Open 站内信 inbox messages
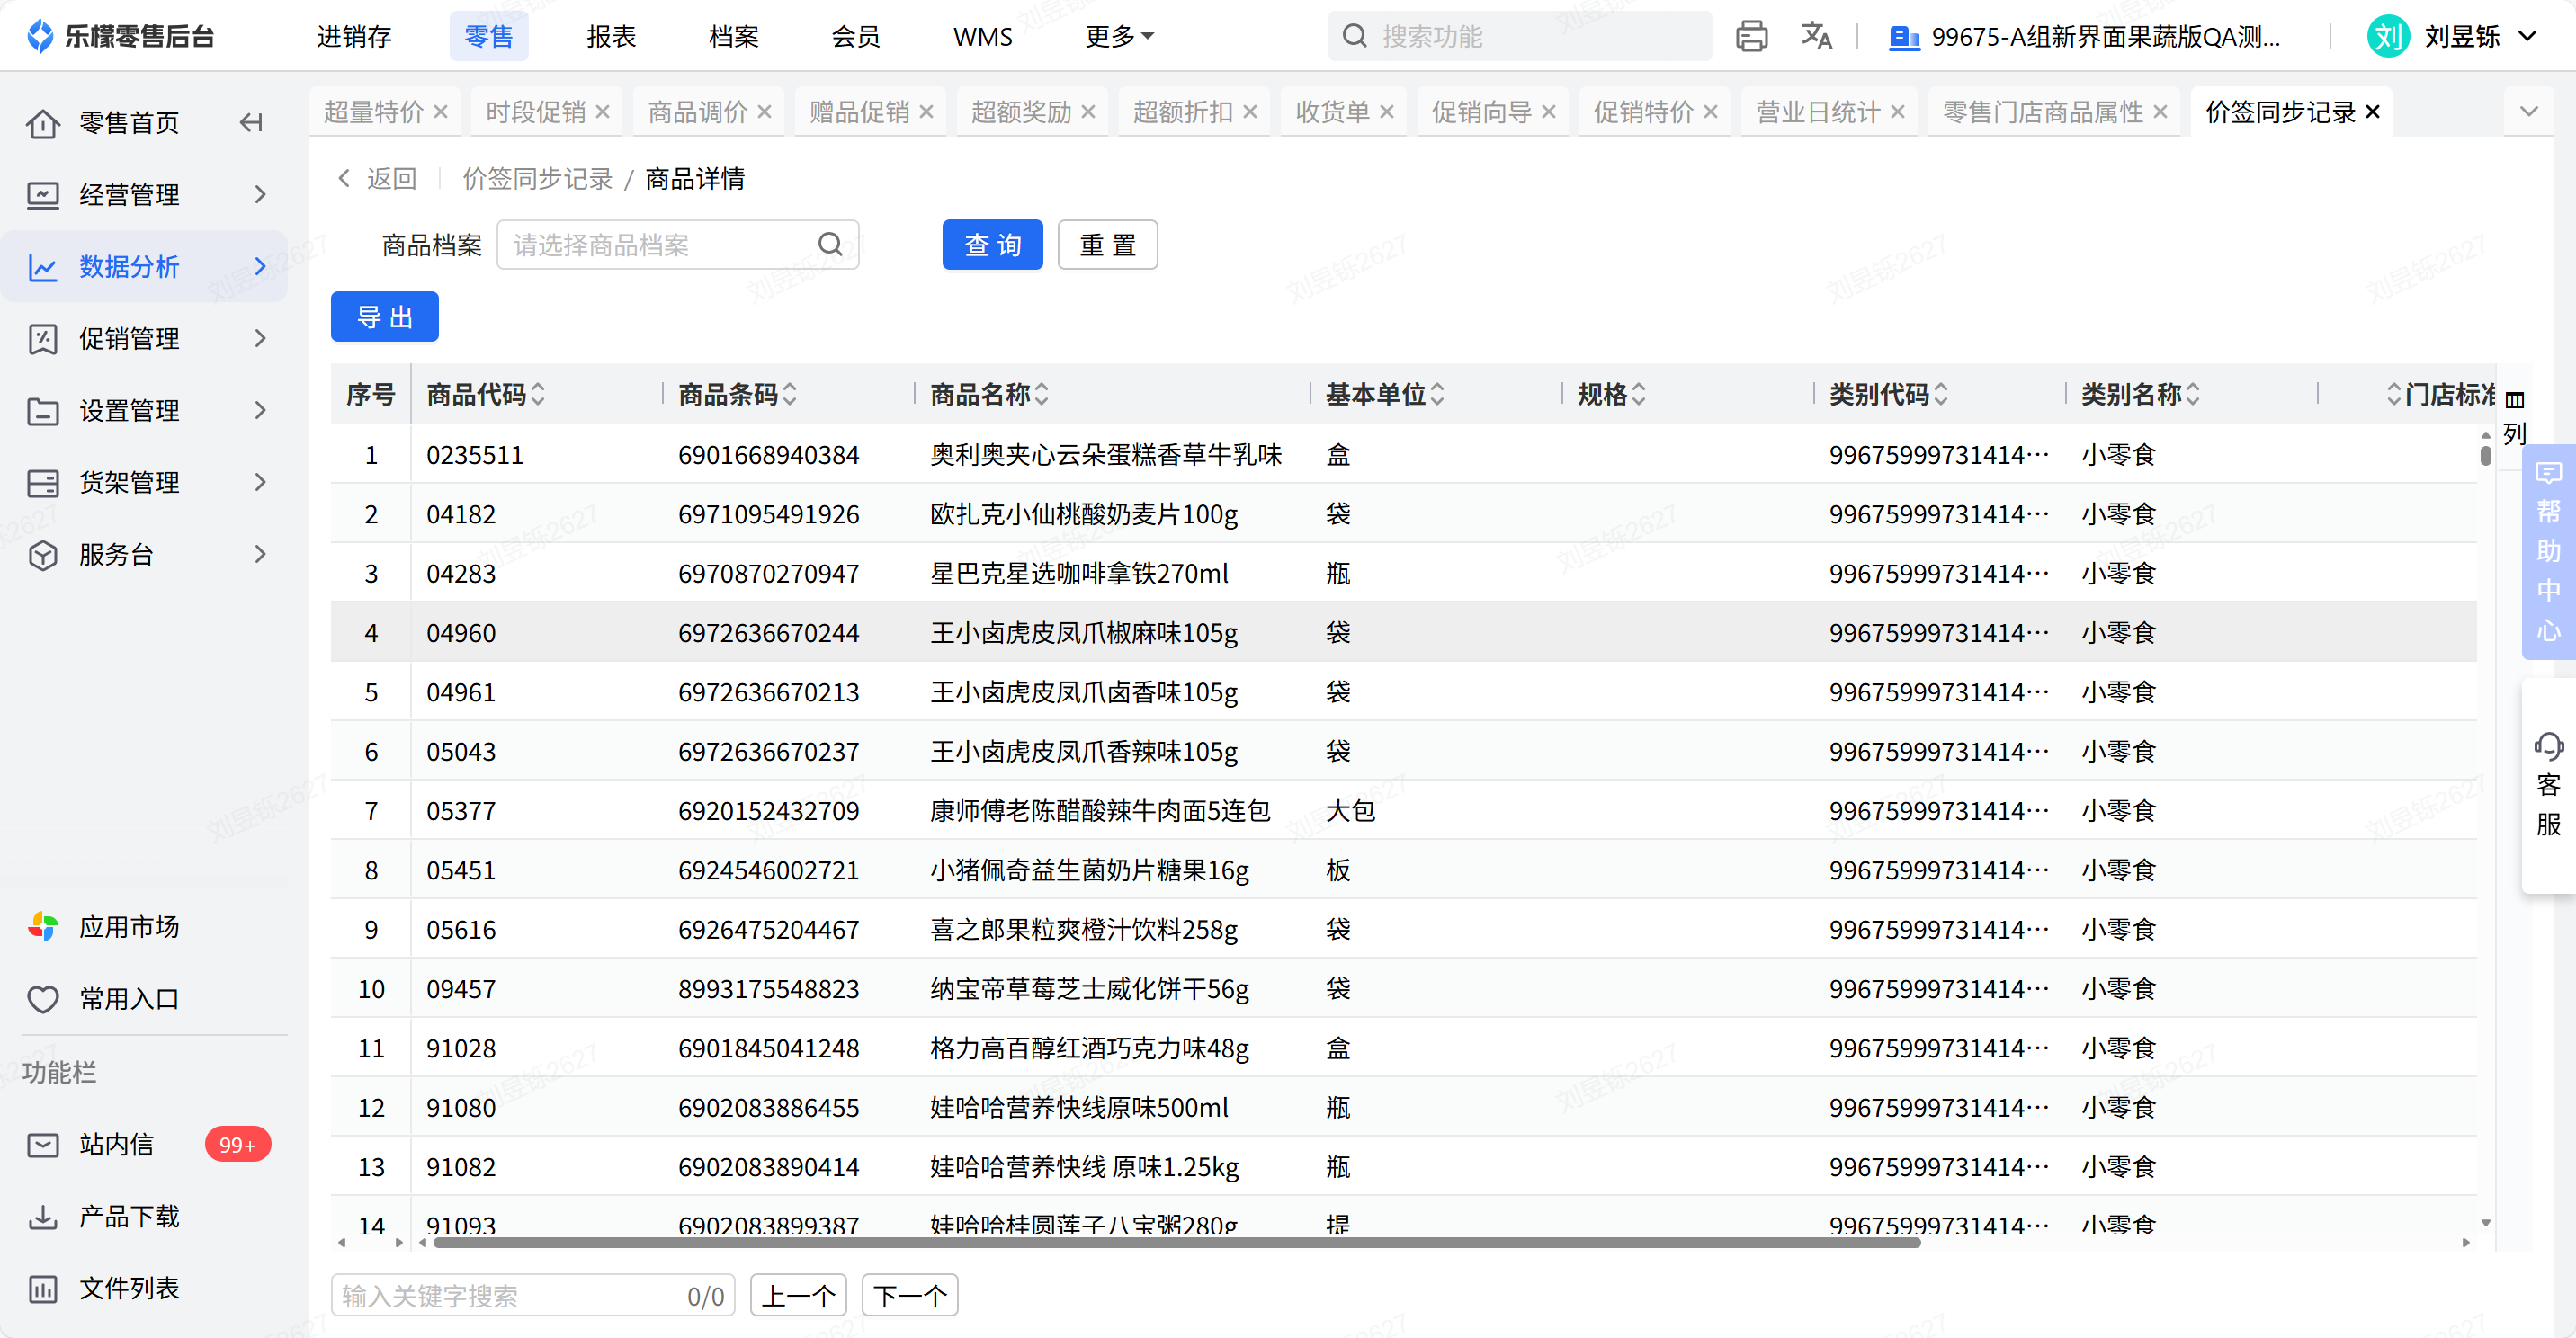This screenshot has height=1338, width=2576. point(116,1144)
